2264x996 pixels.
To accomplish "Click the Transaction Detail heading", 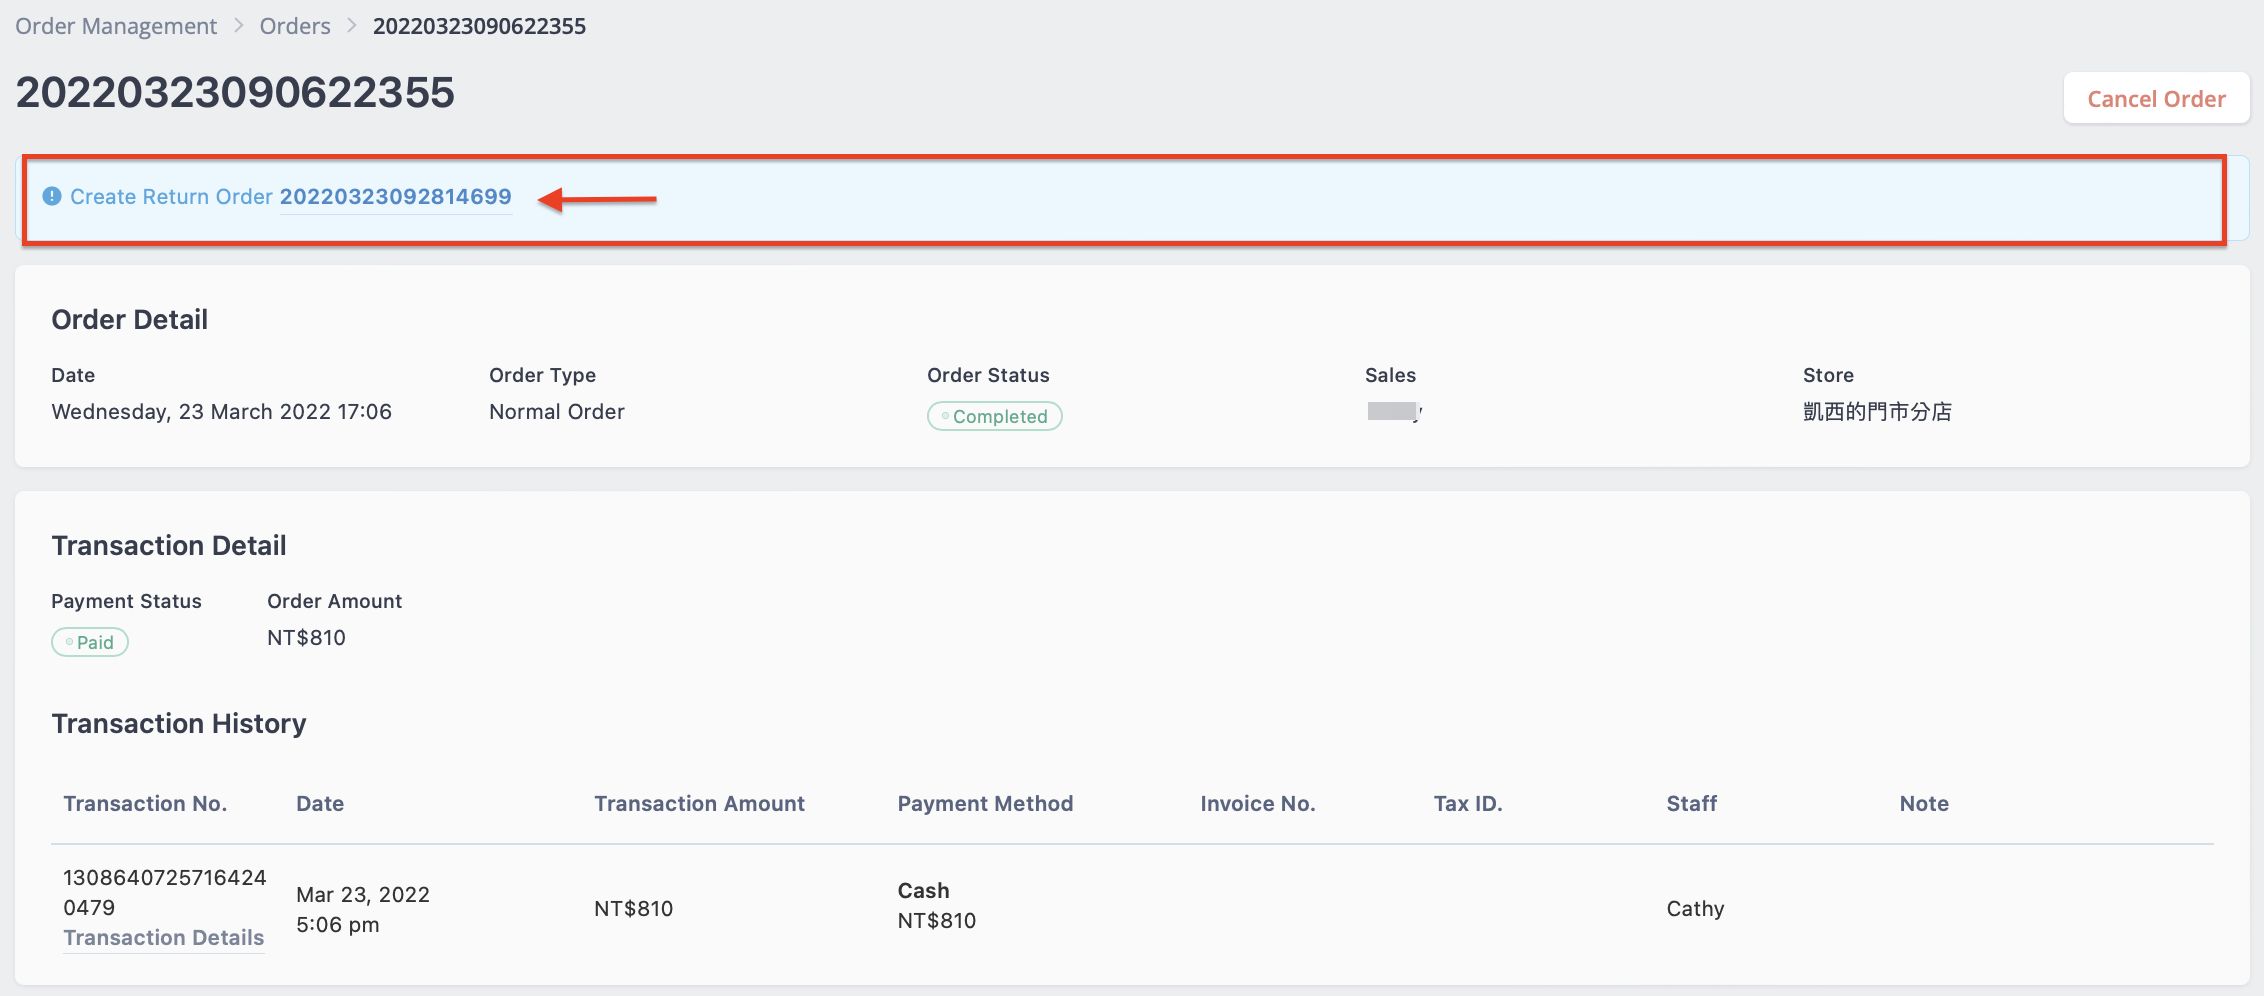I will (x=169, y=546).
